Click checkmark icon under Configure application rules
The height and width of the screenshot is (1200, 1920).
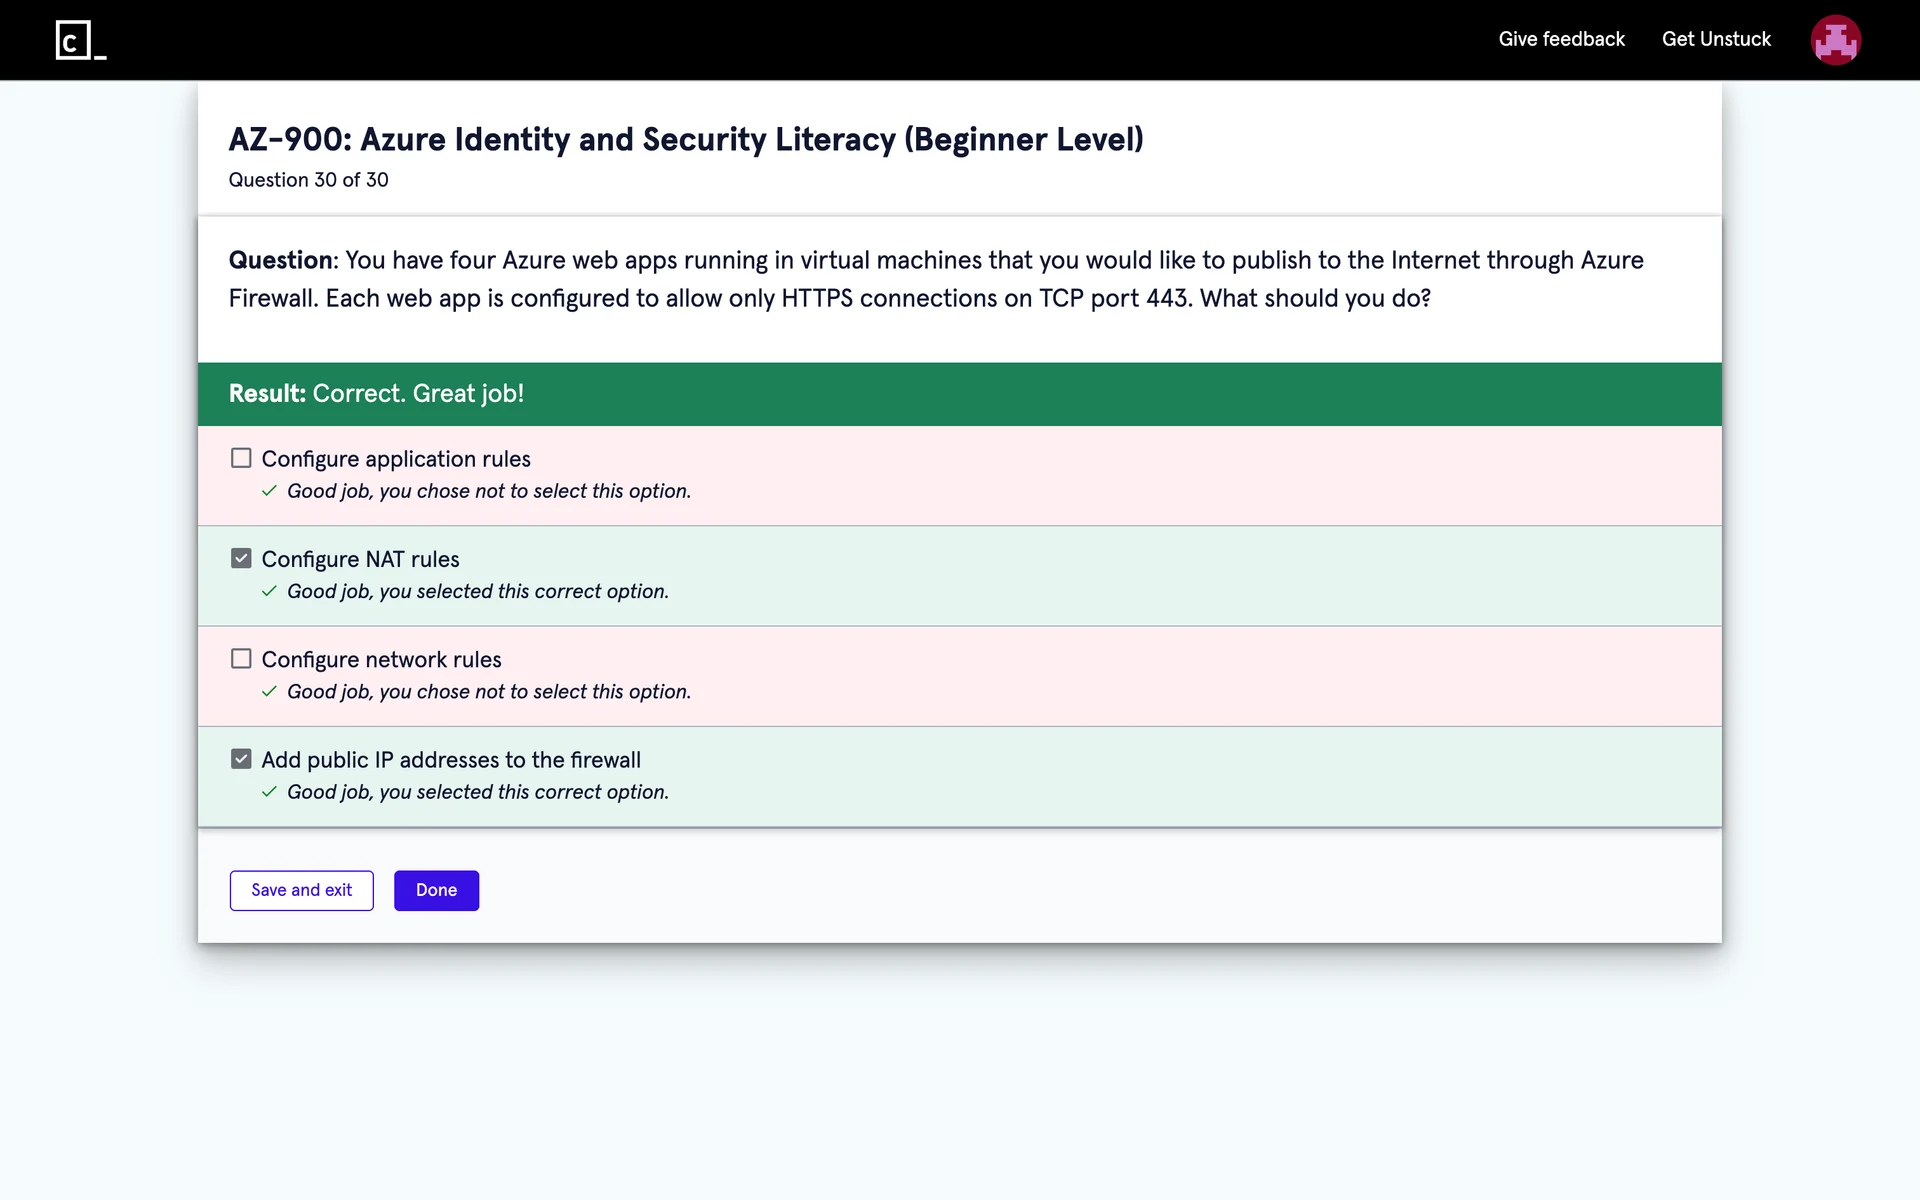pyautogui.click(x=269, y=491)
